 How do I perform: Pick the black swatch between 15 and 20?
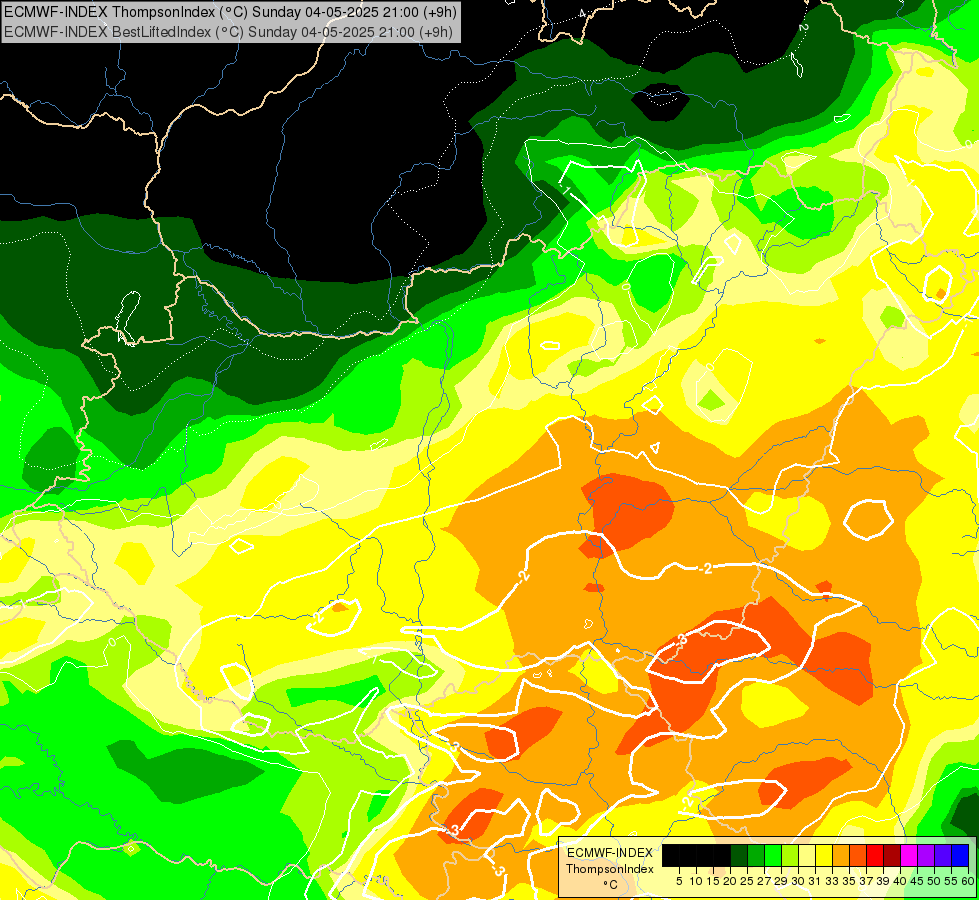pos(722,855)
